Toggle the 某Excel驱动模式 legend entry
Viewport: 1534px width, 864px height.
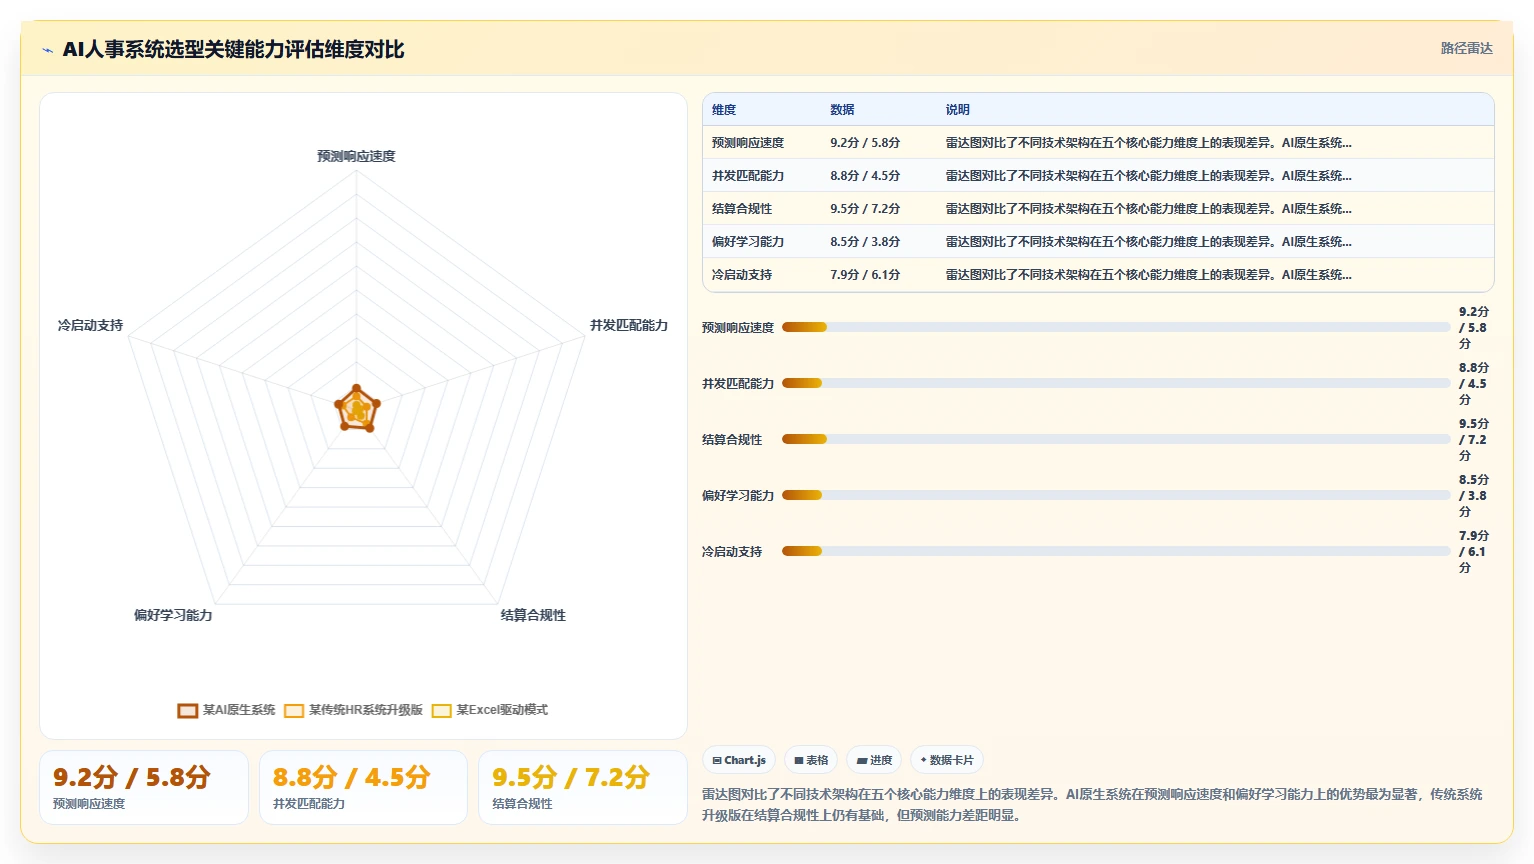490,710
